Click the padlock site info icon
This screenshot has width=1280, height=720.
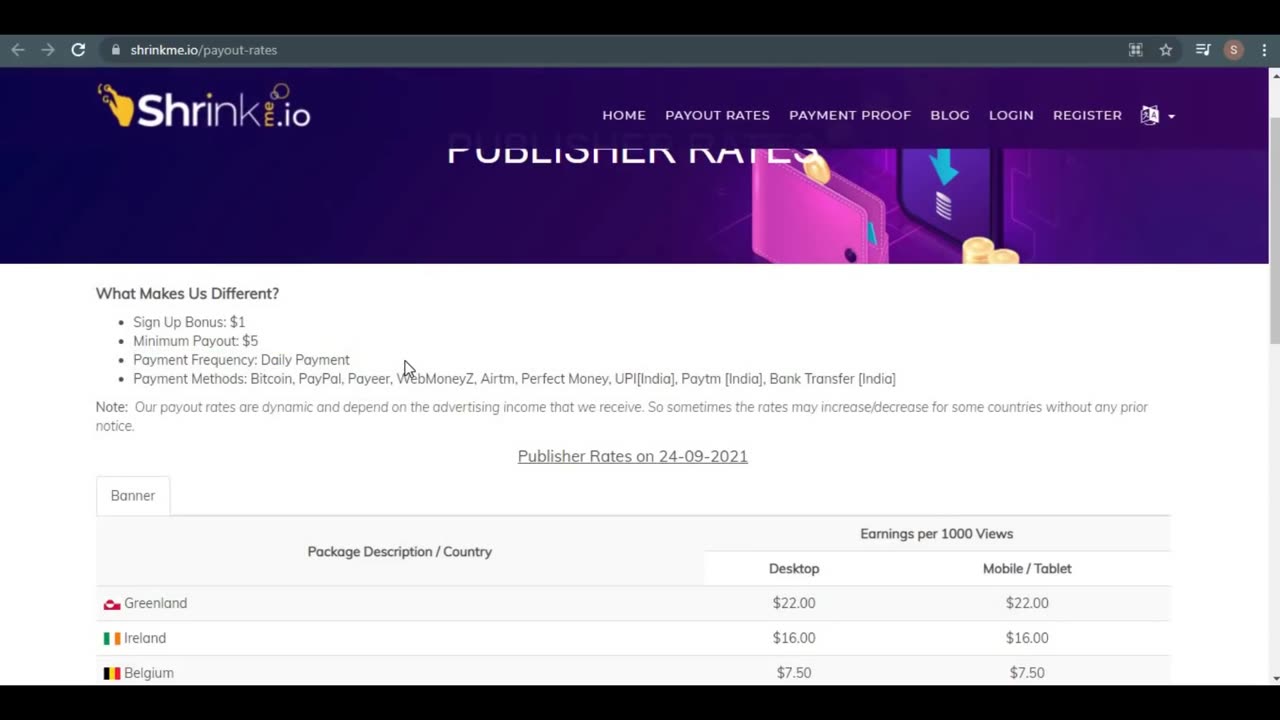(x=116, y=50)
